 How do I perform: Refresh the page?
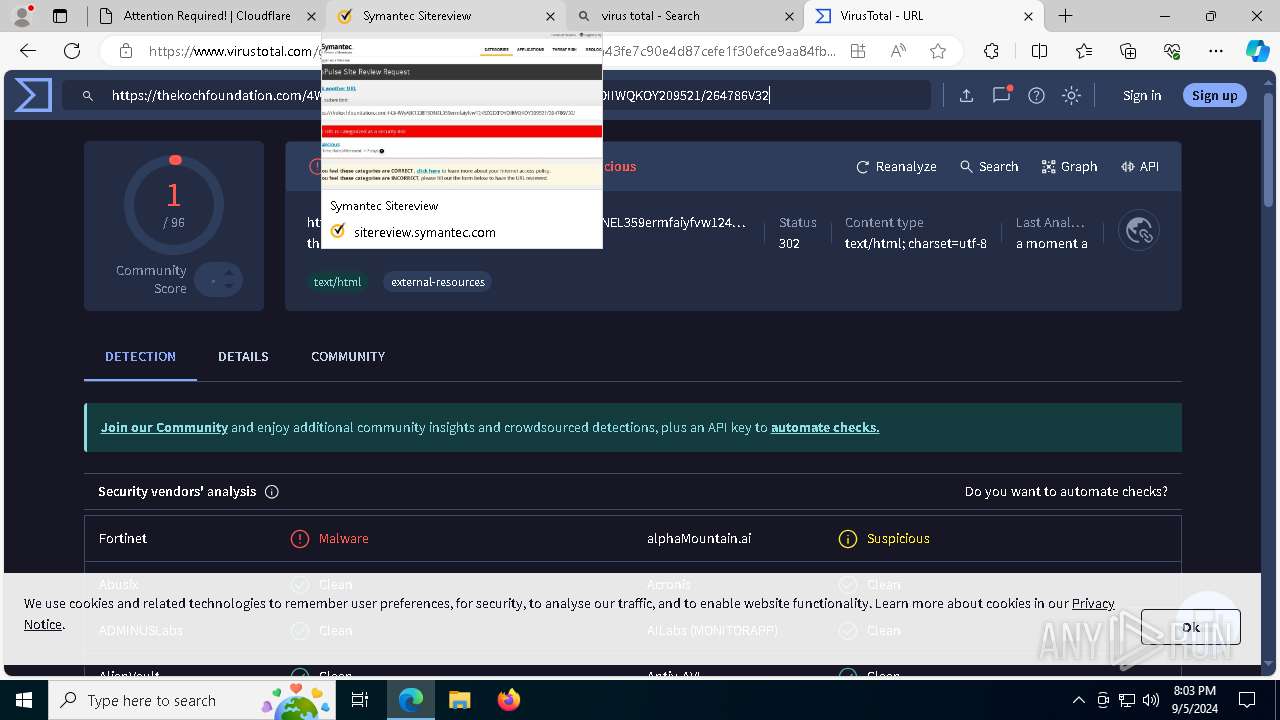tap(72, 51)
